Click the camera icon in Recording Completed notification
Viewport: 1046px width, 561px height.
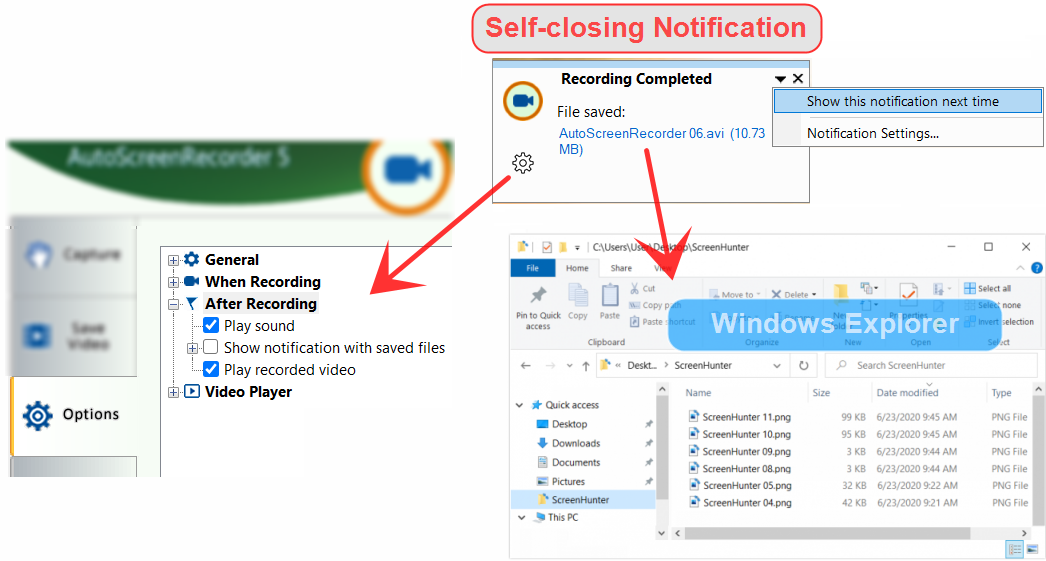pos(521,101)
